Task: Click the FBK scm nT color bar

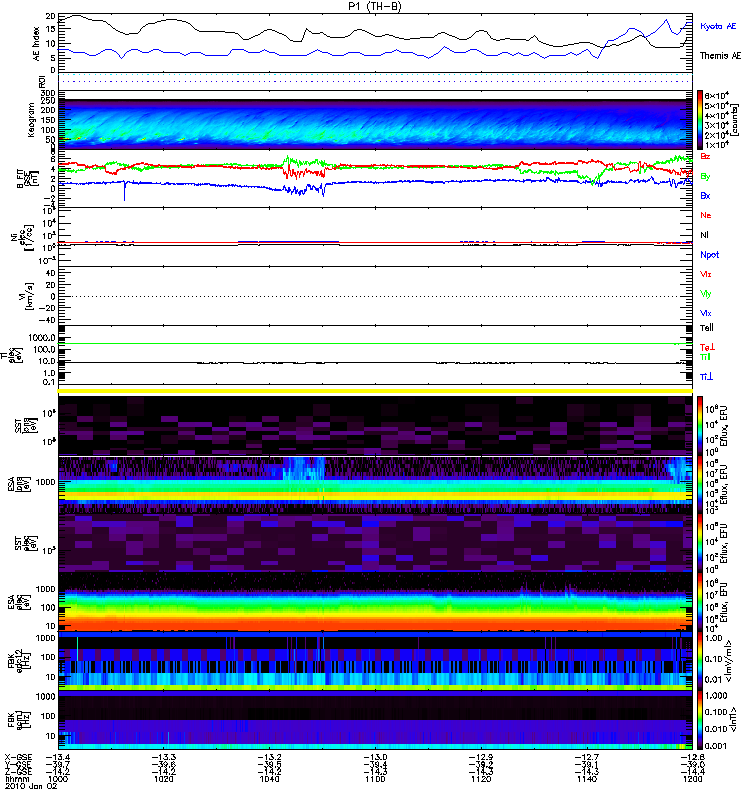Action: click(x=700, y=720)
